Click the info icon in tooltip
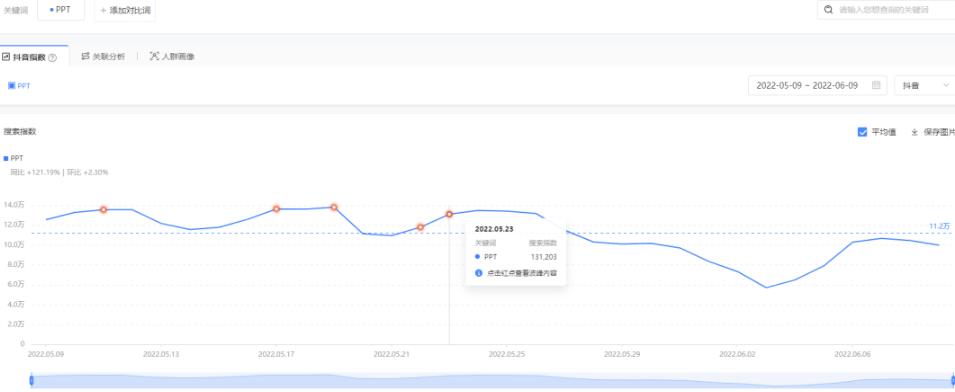 478,273
